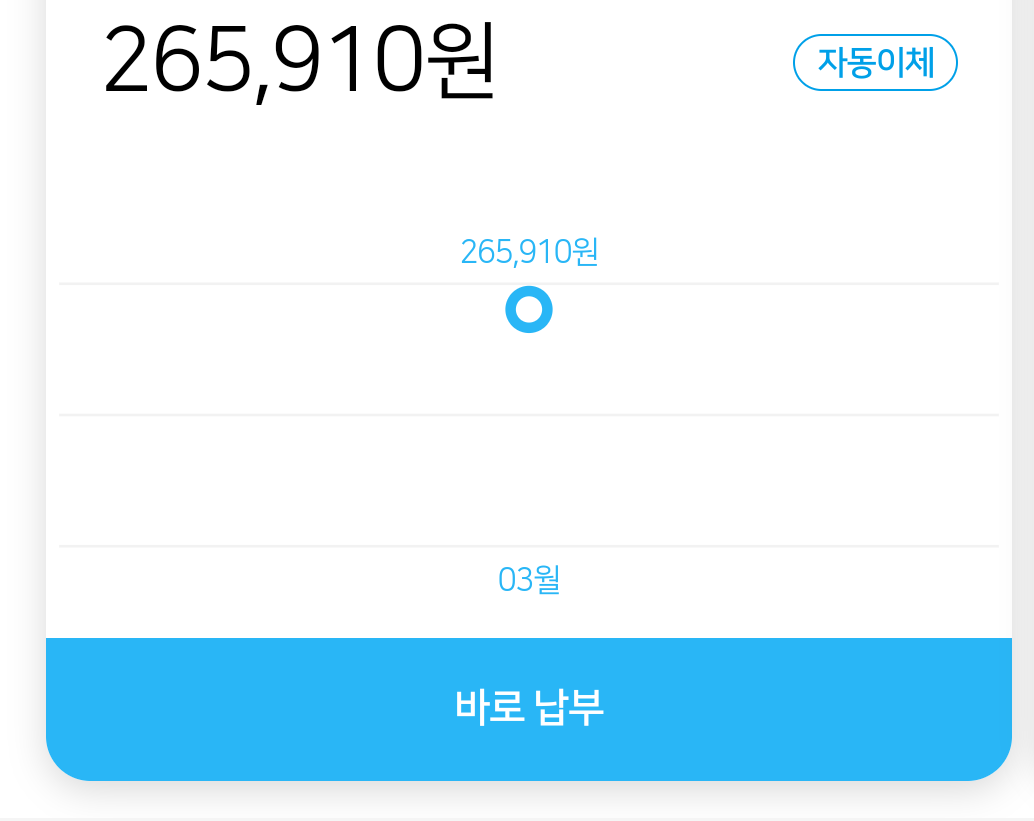This screenshot has width=1034, height=821.
Task: Click the 자동이체 badge
Action: [875, 63]
